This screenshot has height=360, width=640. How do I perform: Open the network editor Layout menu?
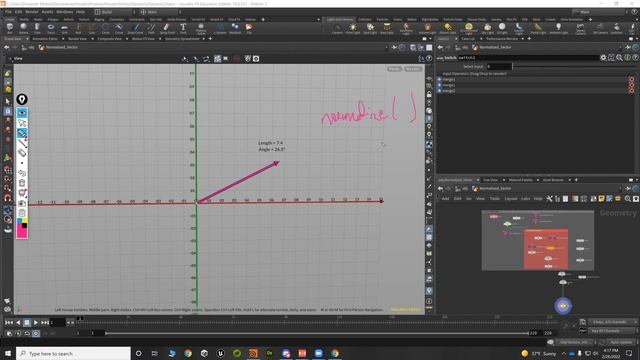coord(511,199)
